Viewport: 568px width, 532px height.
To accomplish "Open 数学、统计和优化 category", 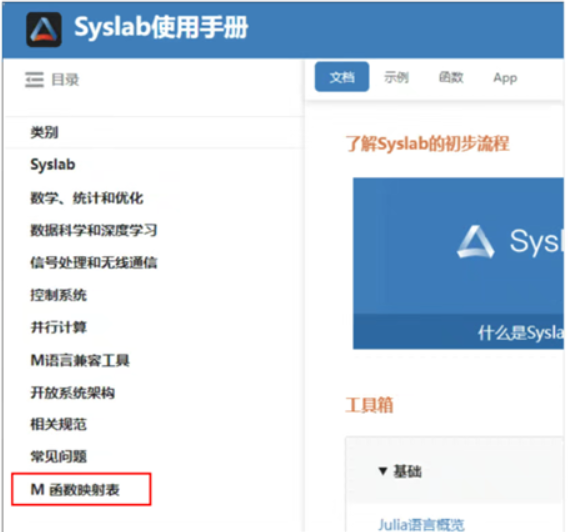I will tap(87, 198).
